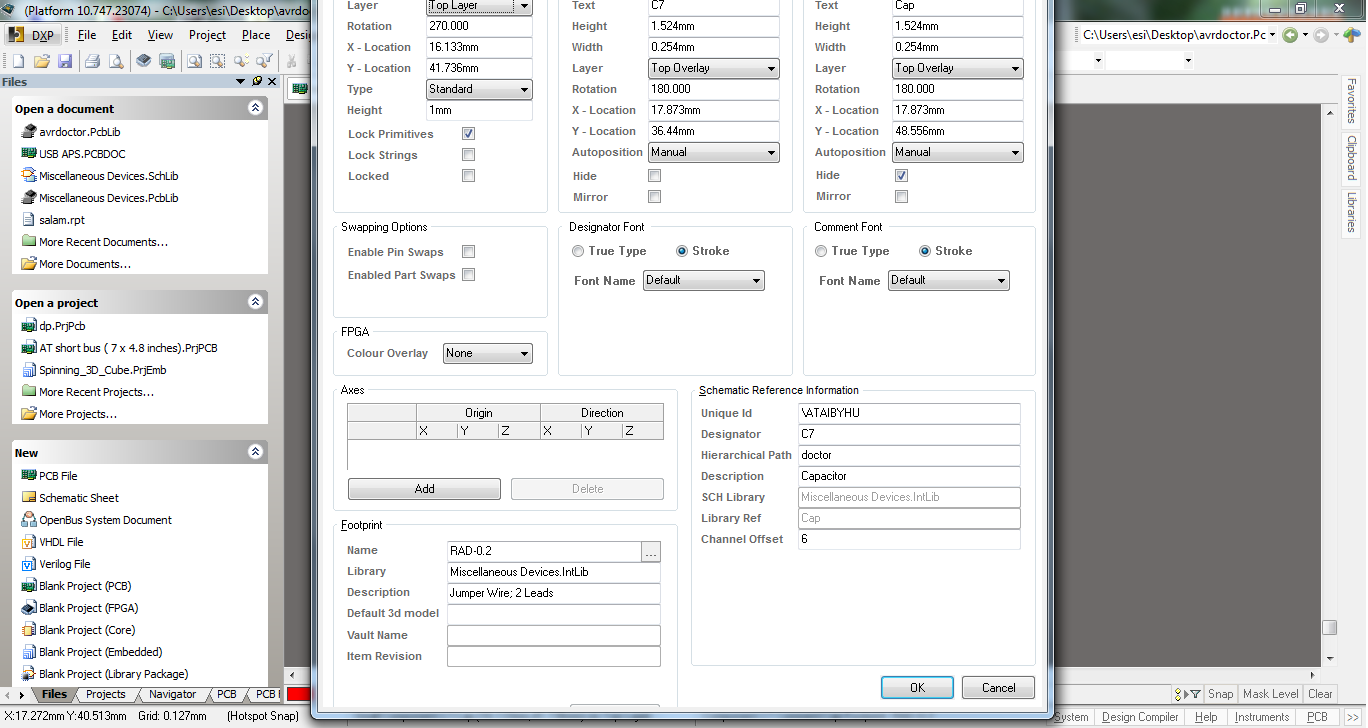The image size is (1368, 728).
Task: Switch to the Projects panel tab
Action: click(106, 694)
